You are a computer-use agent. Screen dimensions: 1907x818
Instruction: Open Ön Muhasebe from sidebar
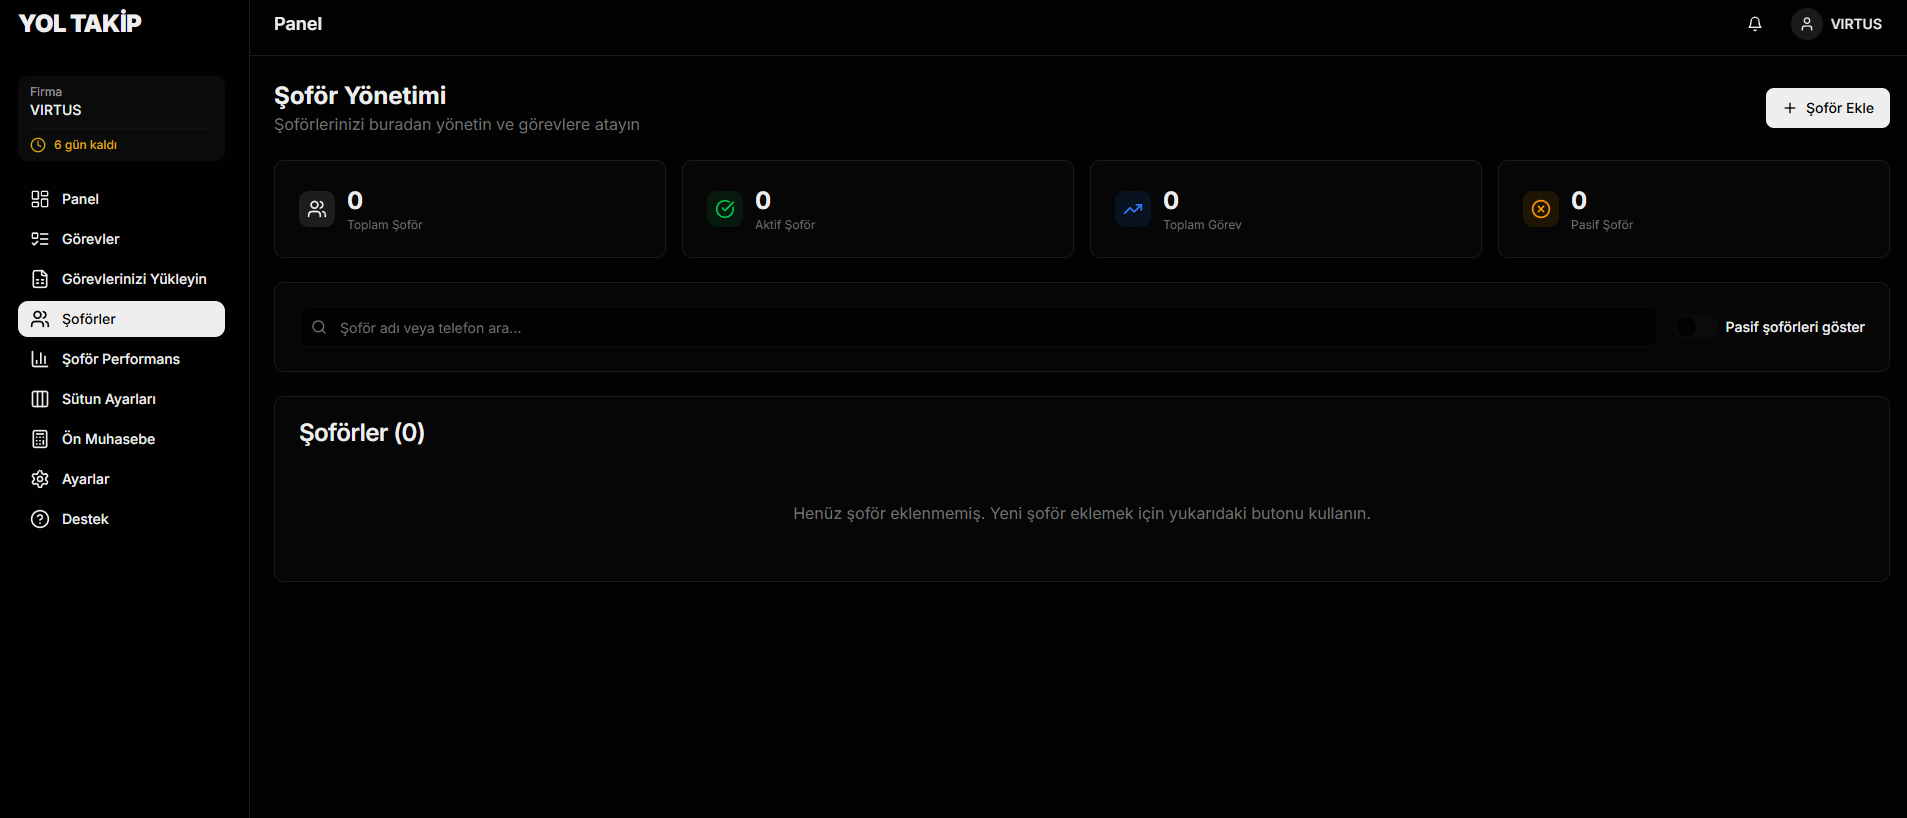[108, 439]
